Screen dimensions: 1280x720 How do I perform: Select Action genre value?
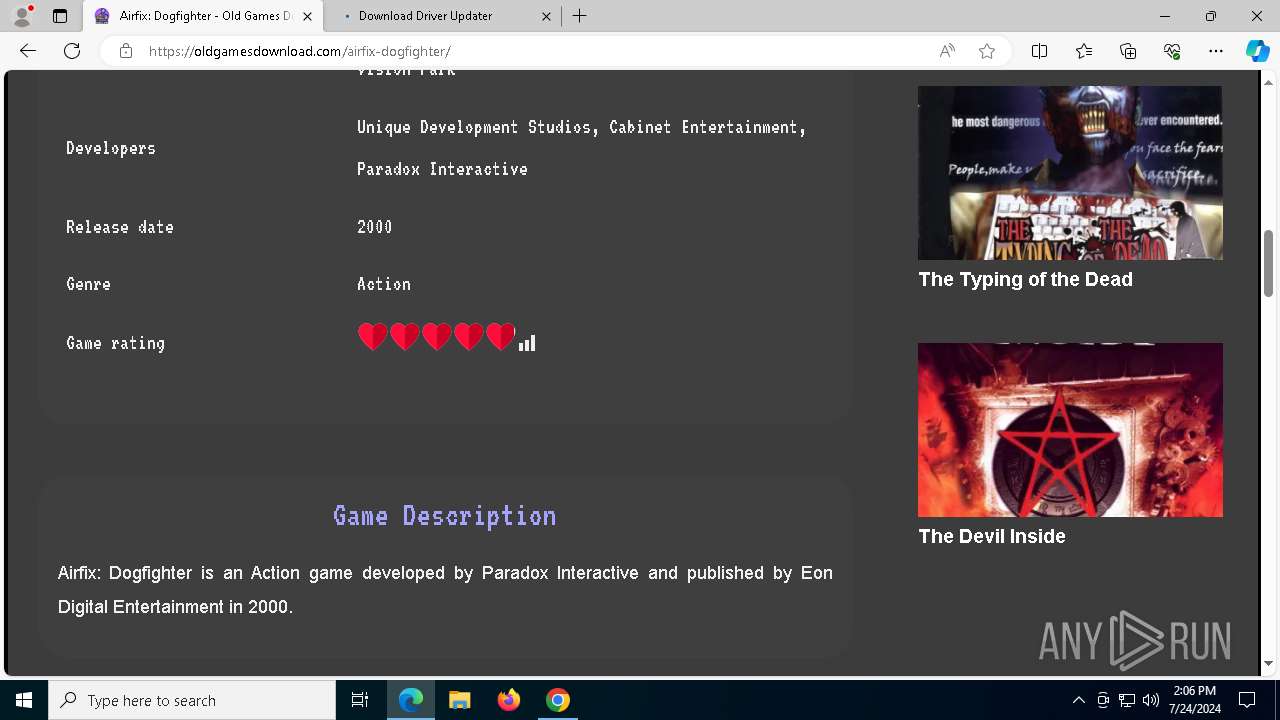[x=384, y=284]
